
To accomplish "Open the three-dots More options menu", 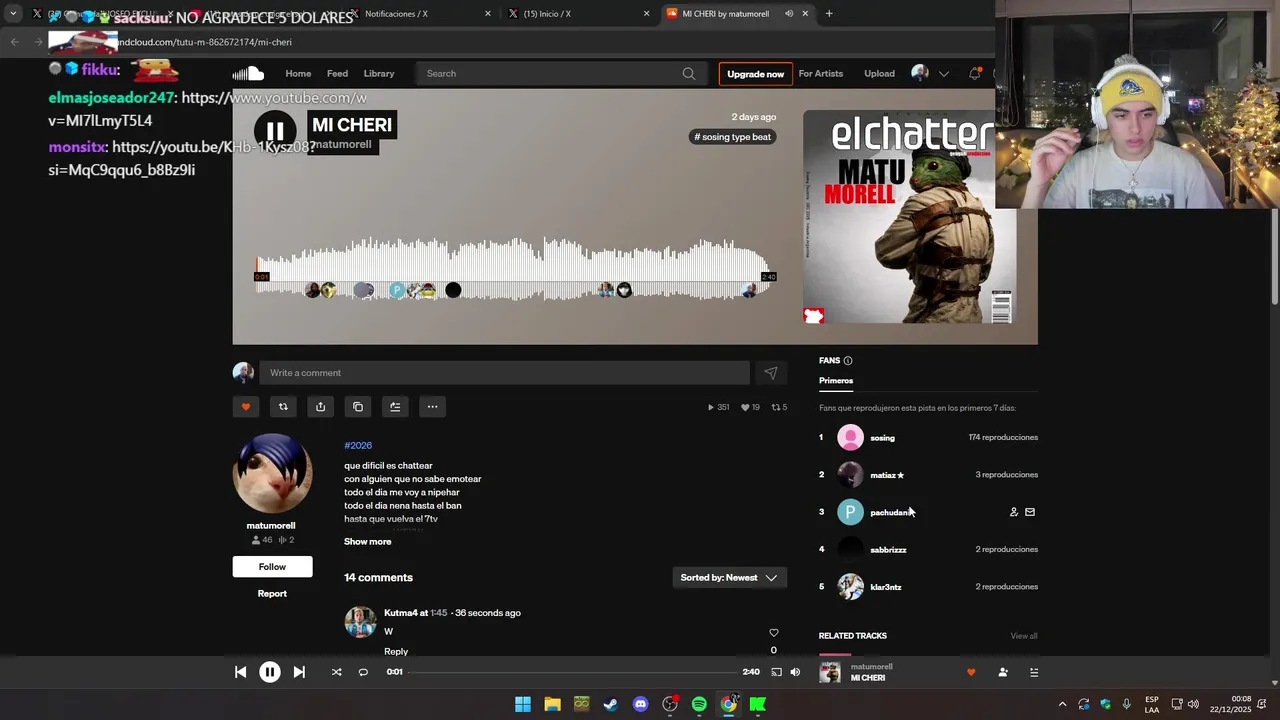I will (x=432, y=407).
